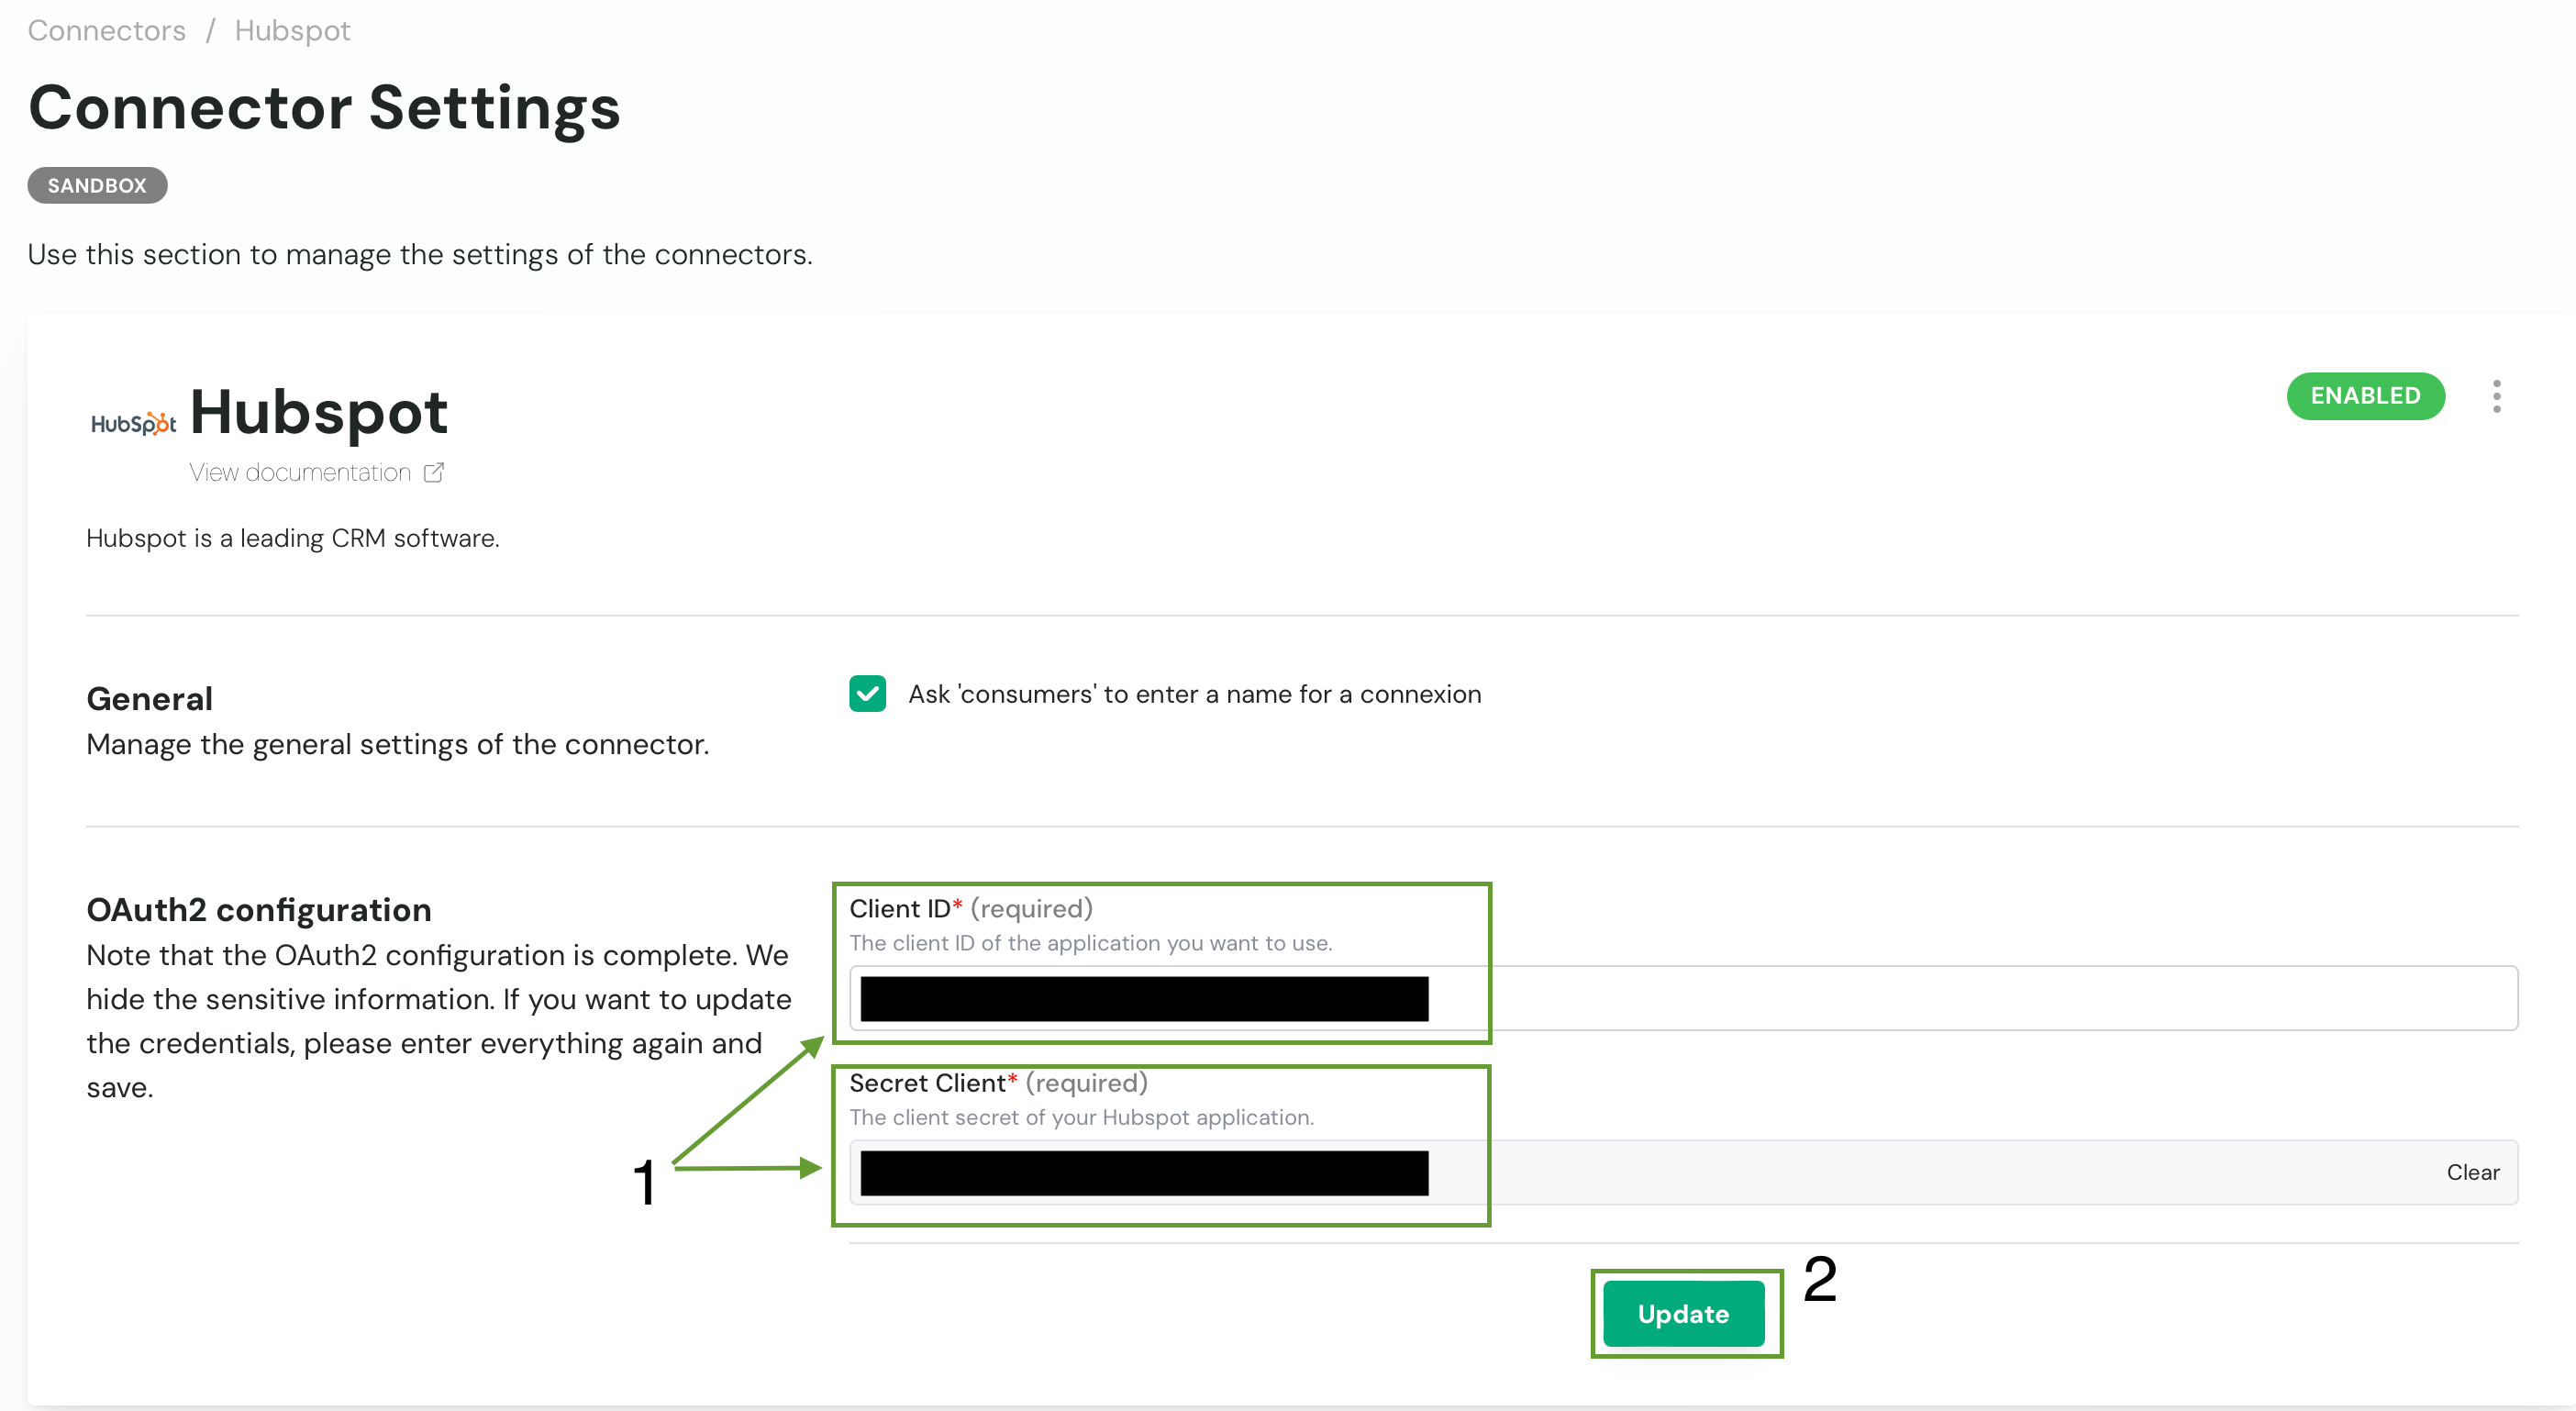2576x1411 pixels.
Task: Select Hubspot in the breadcrumb
Action: 292,31
